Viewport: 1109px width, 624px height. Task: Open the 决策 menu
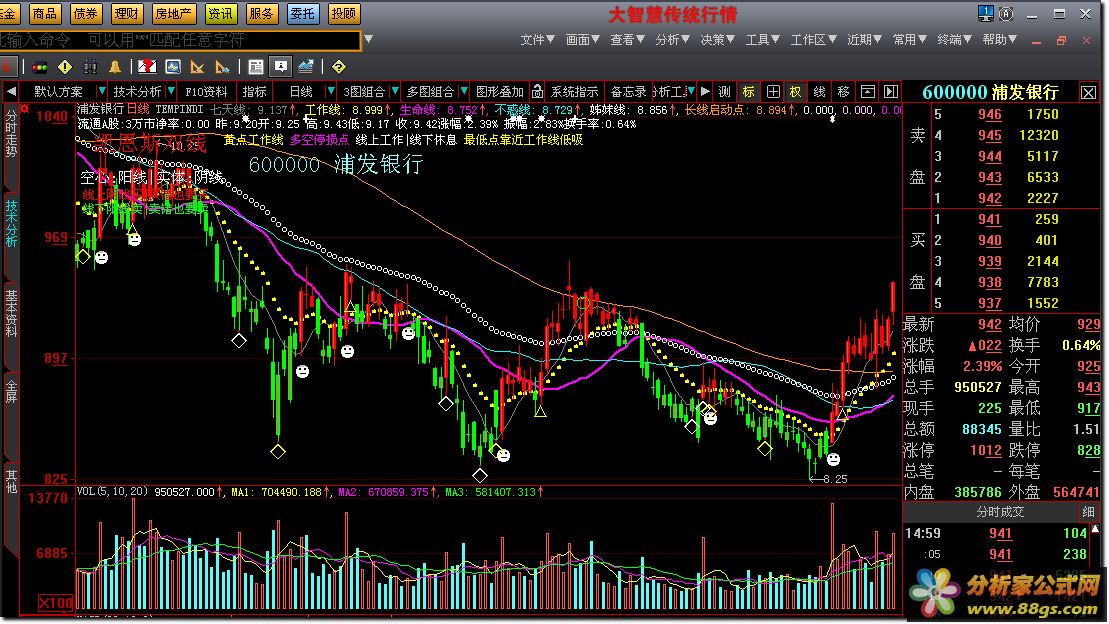click(718, 40)
